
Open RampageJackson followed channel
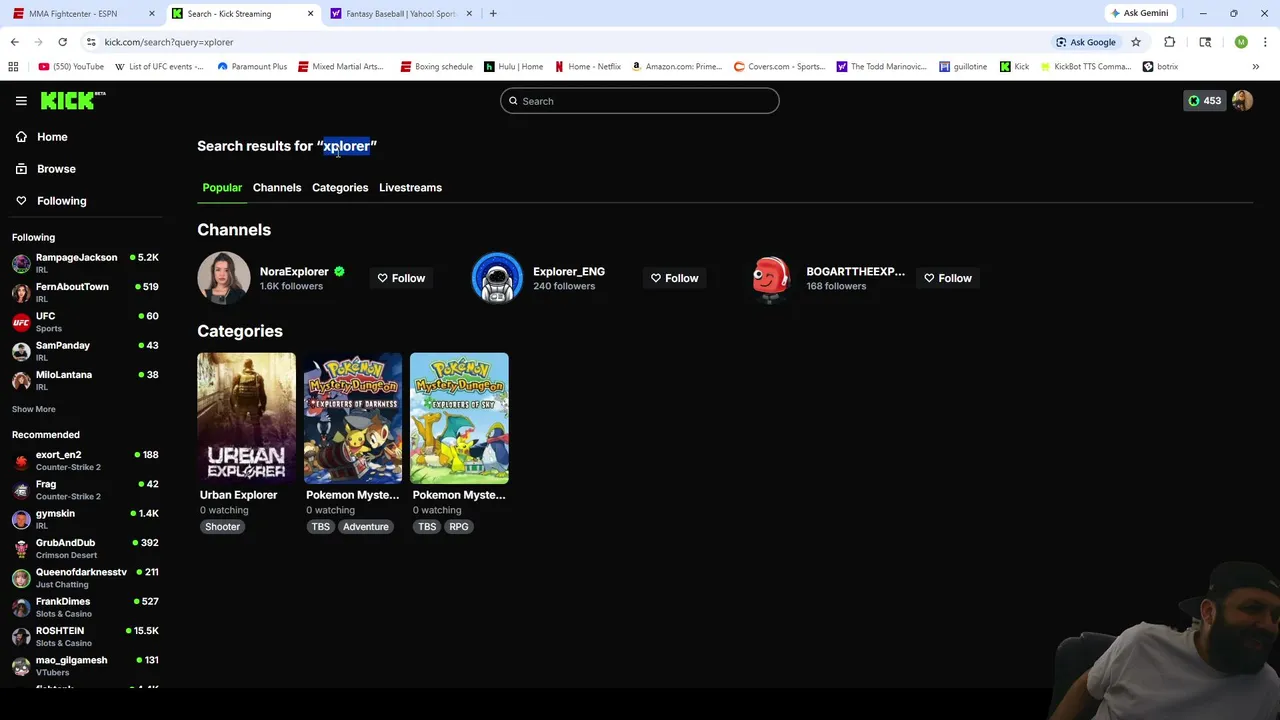85,264
